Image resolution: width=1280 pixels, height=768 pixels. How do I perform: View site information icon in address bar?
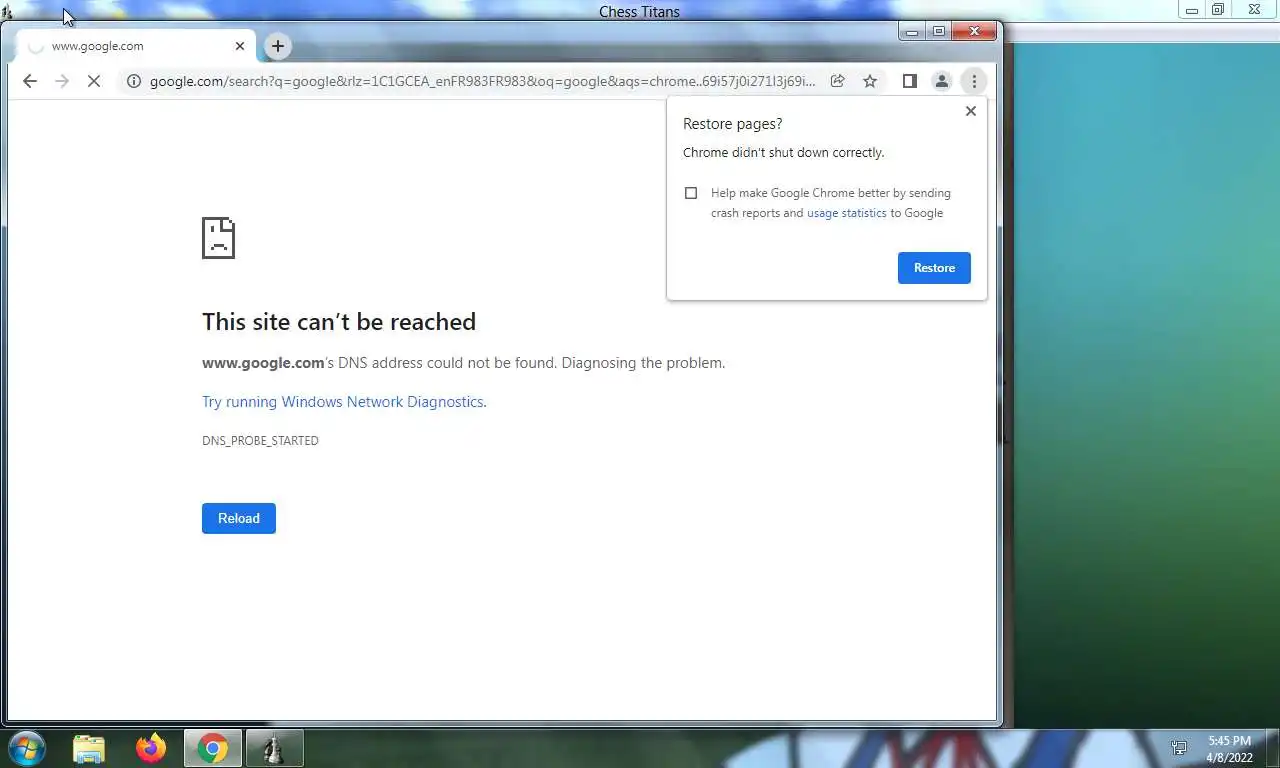tap(133, 81)
